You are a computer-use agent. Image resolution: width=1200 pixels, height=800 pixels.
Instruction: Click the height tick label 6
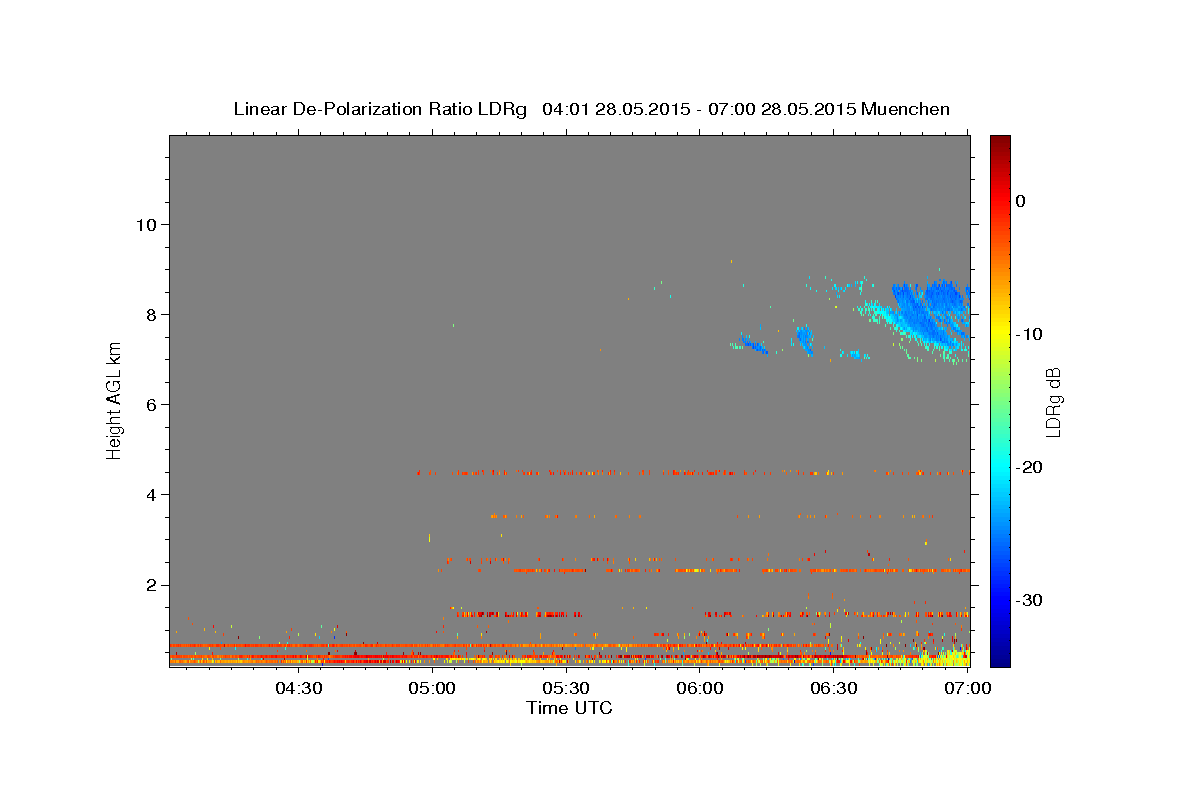(149, 404)
